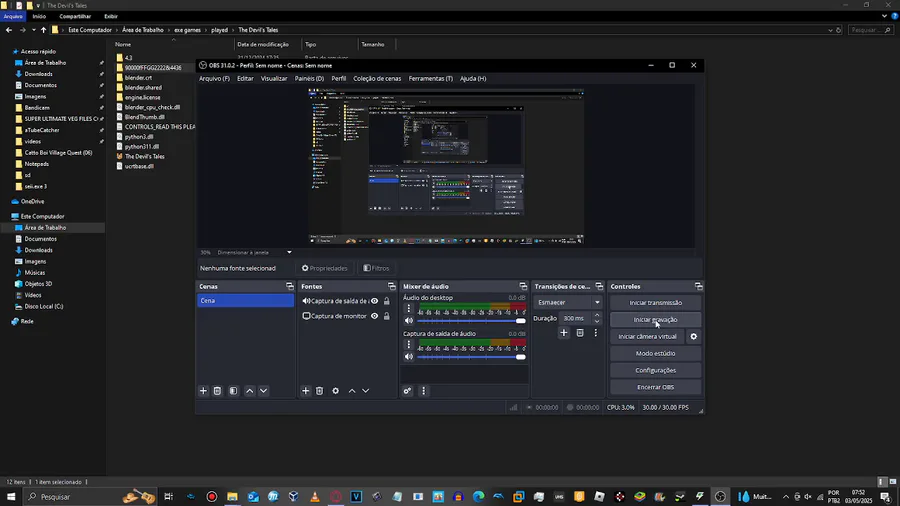Open scene filters icon in Cenas panel
Viewport: 900px width, 506px height.
pos(234,391)
